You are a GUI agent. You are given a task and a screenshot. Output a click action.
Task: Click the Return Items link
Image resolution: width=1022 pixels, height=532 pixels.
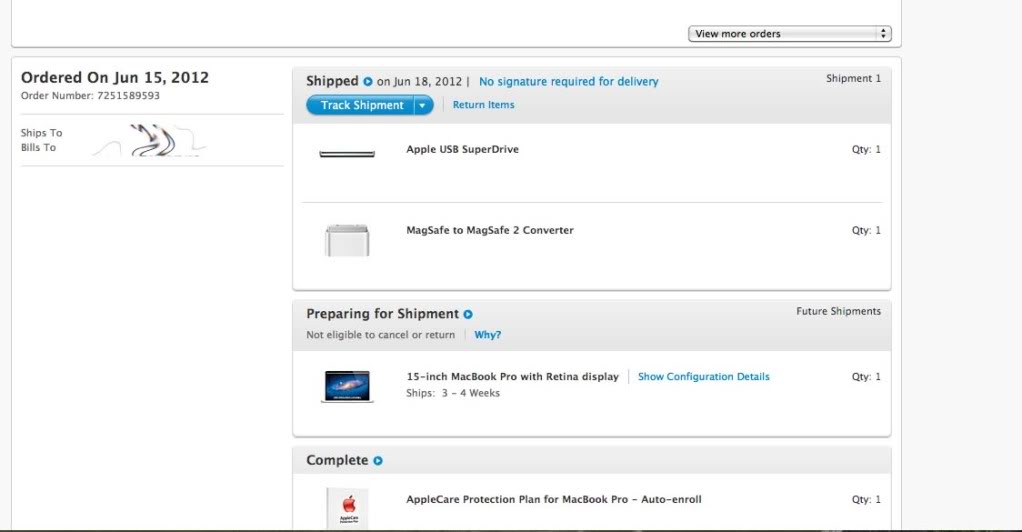(483, 104)
